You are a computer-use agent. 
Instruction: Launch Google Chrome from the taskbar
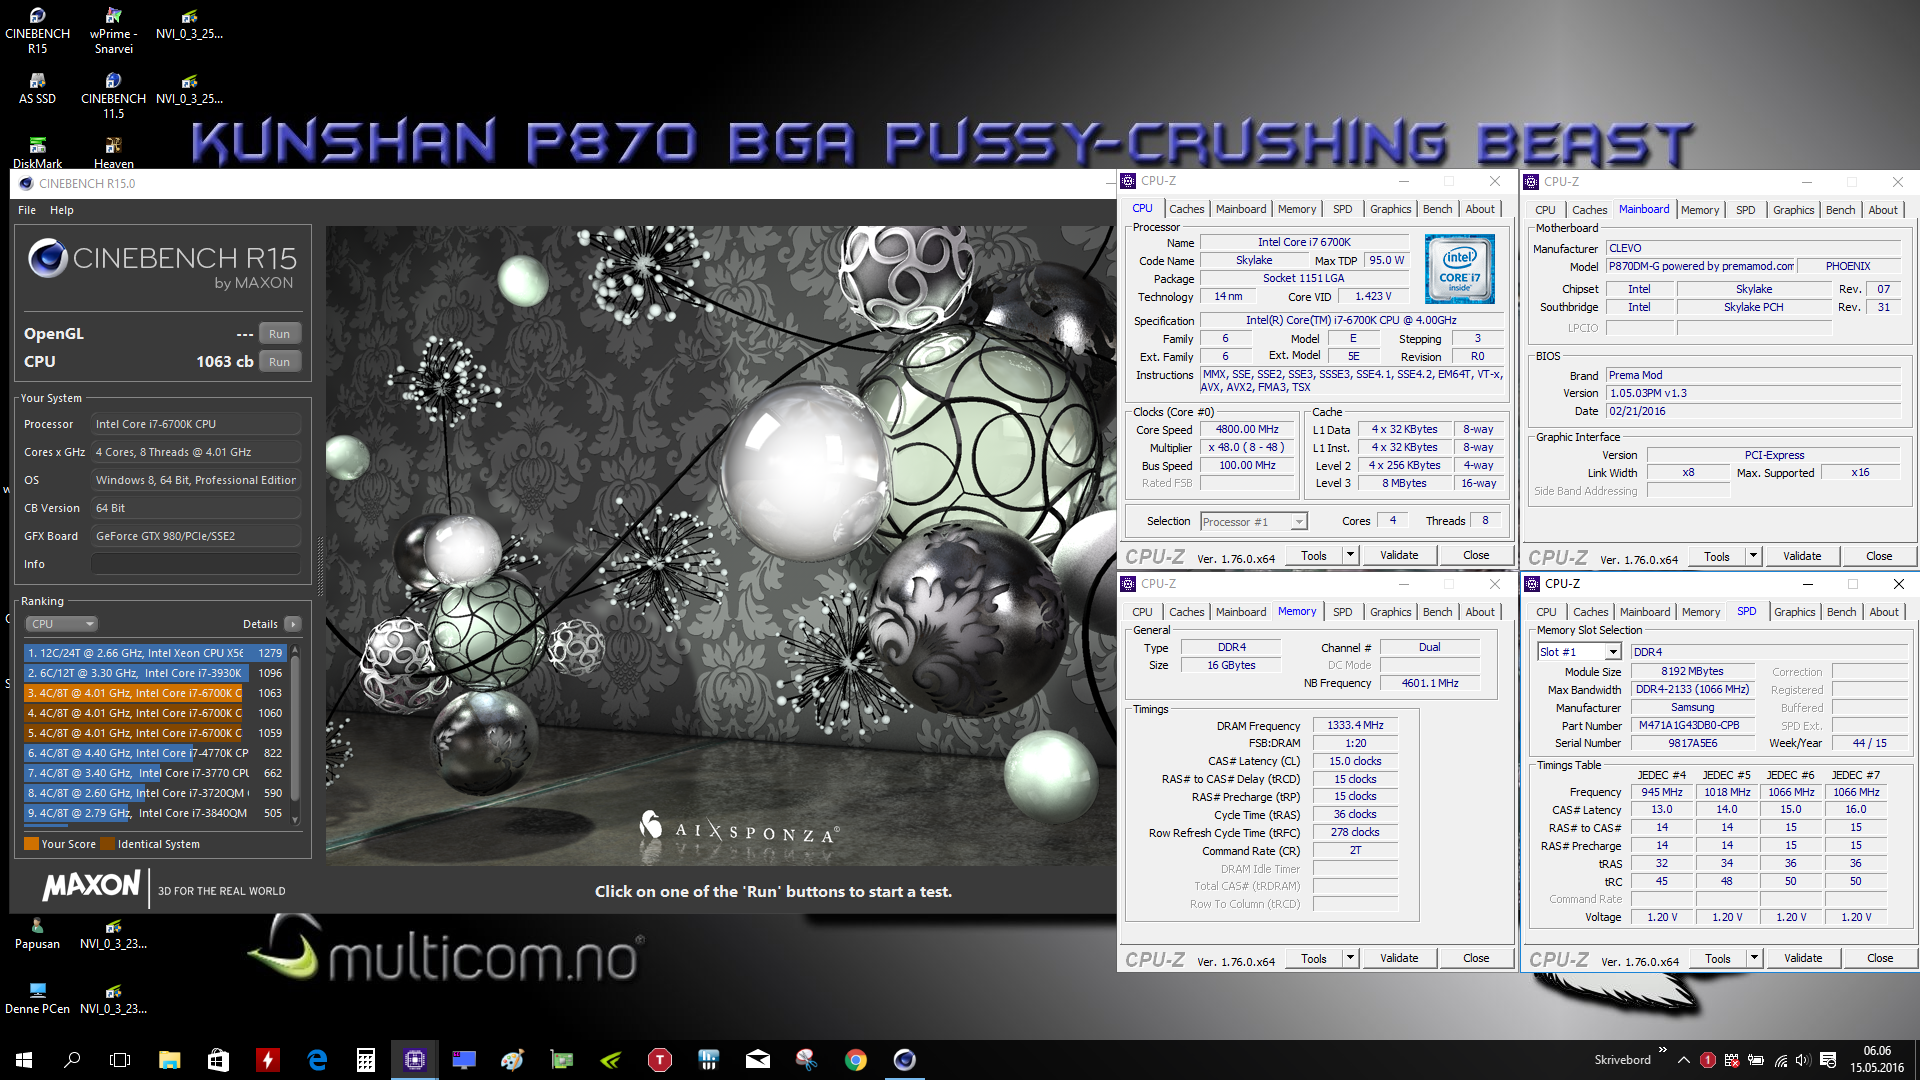(x=855, y=1060)
